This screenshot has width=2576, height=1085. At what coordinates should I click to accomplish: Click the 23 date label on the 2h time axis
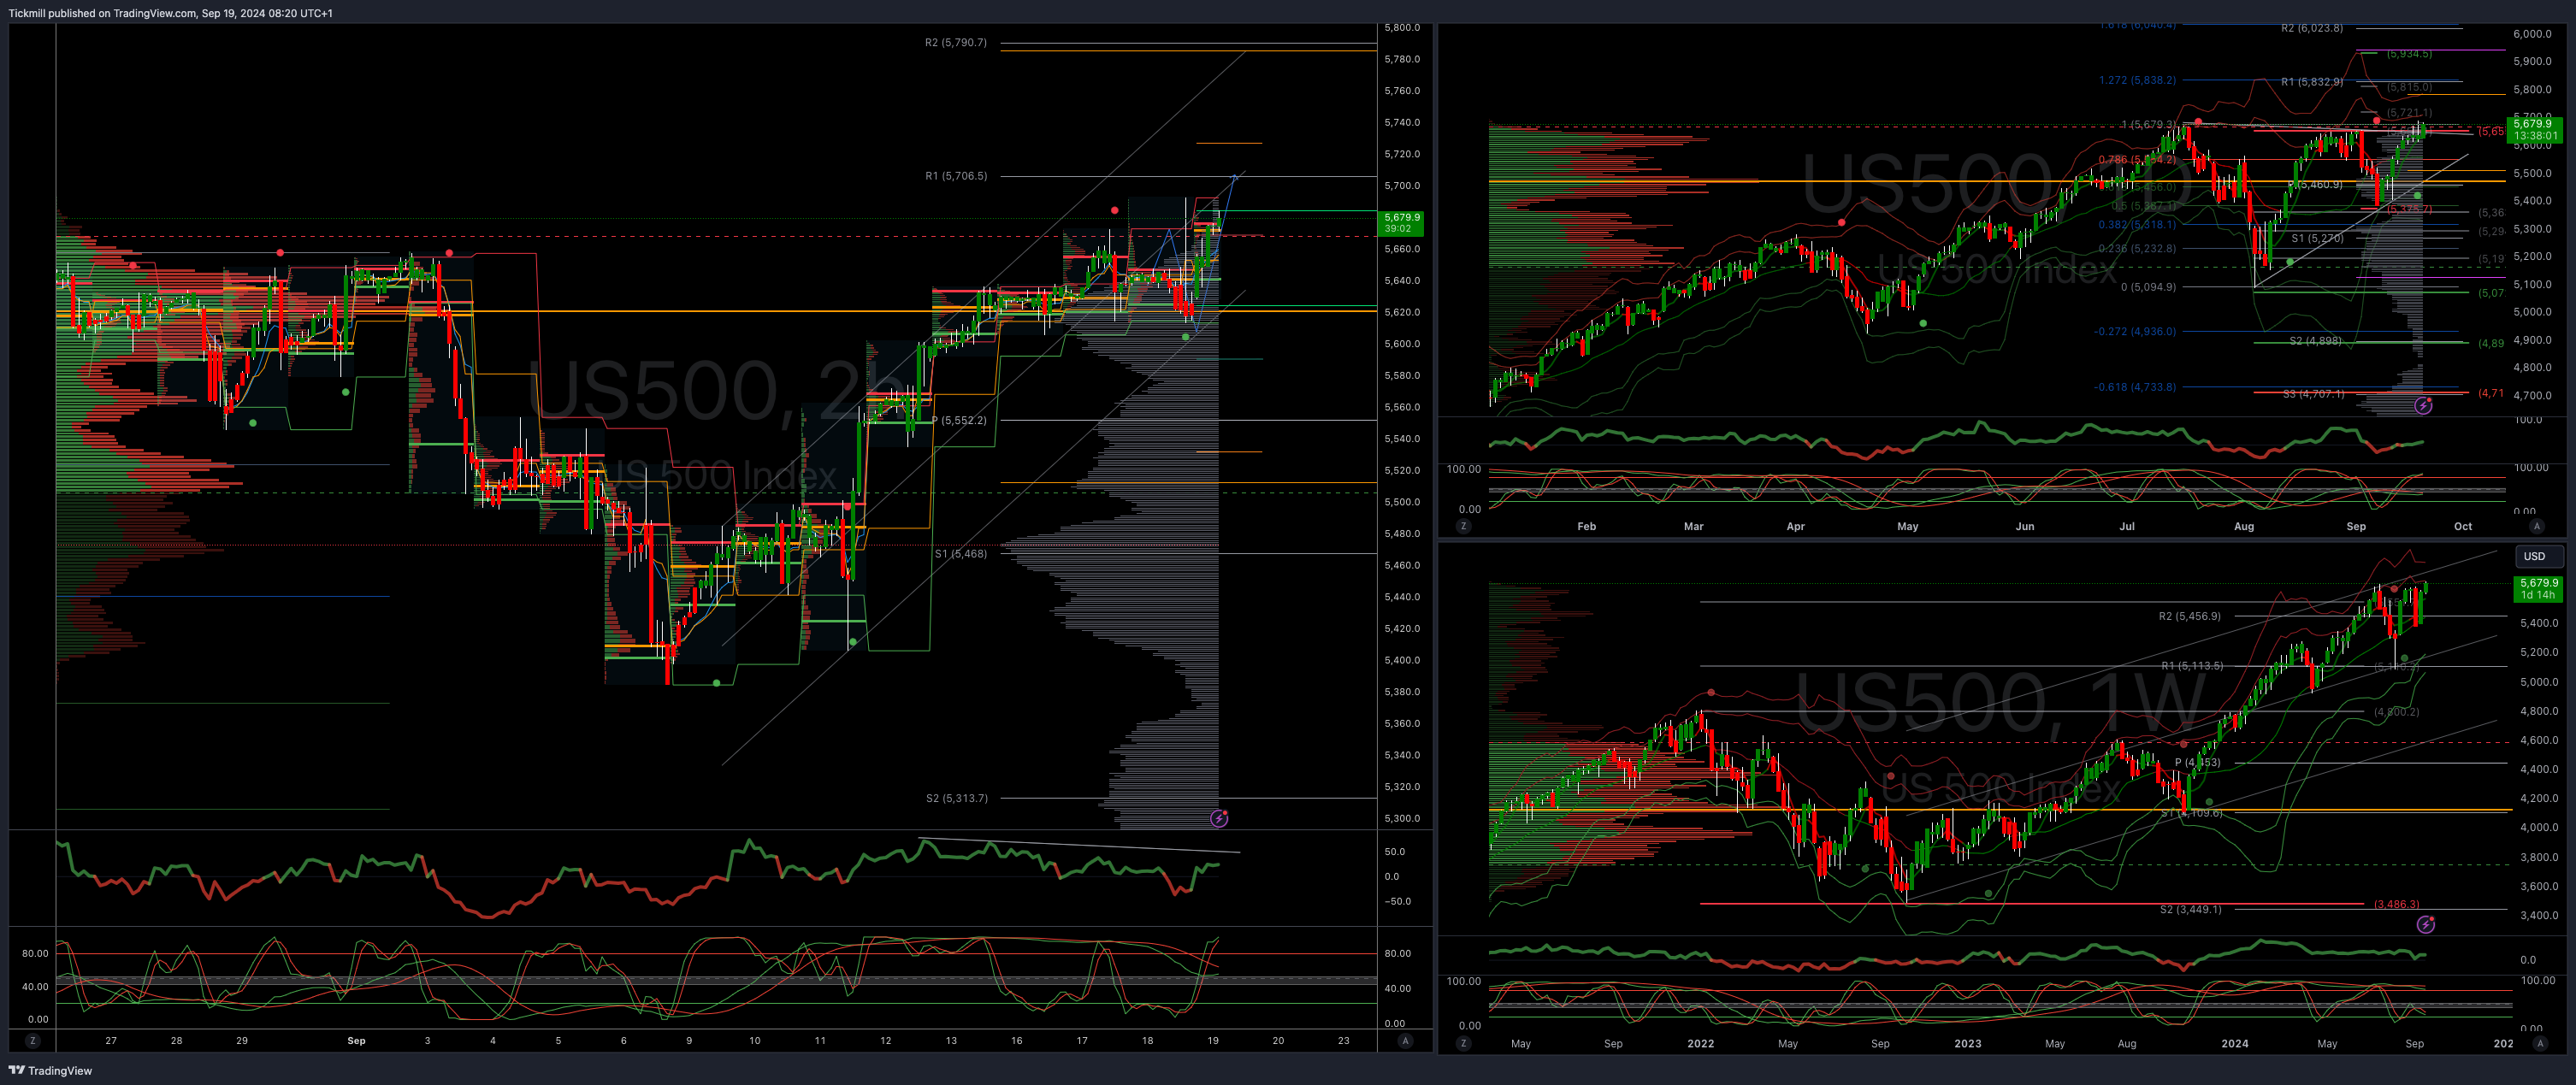(x=1343, y=1041)
